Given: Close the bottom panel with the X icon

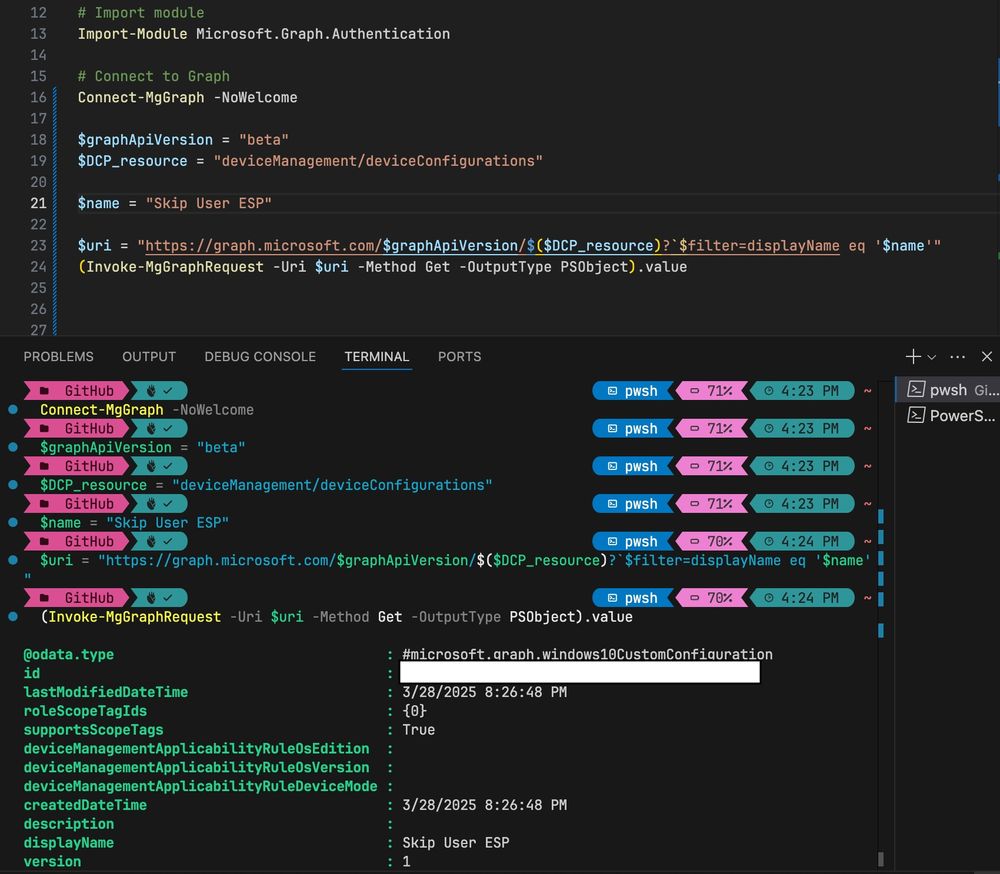Looking at the screenshot, I should pyautogui.click(x=987, y=357).
